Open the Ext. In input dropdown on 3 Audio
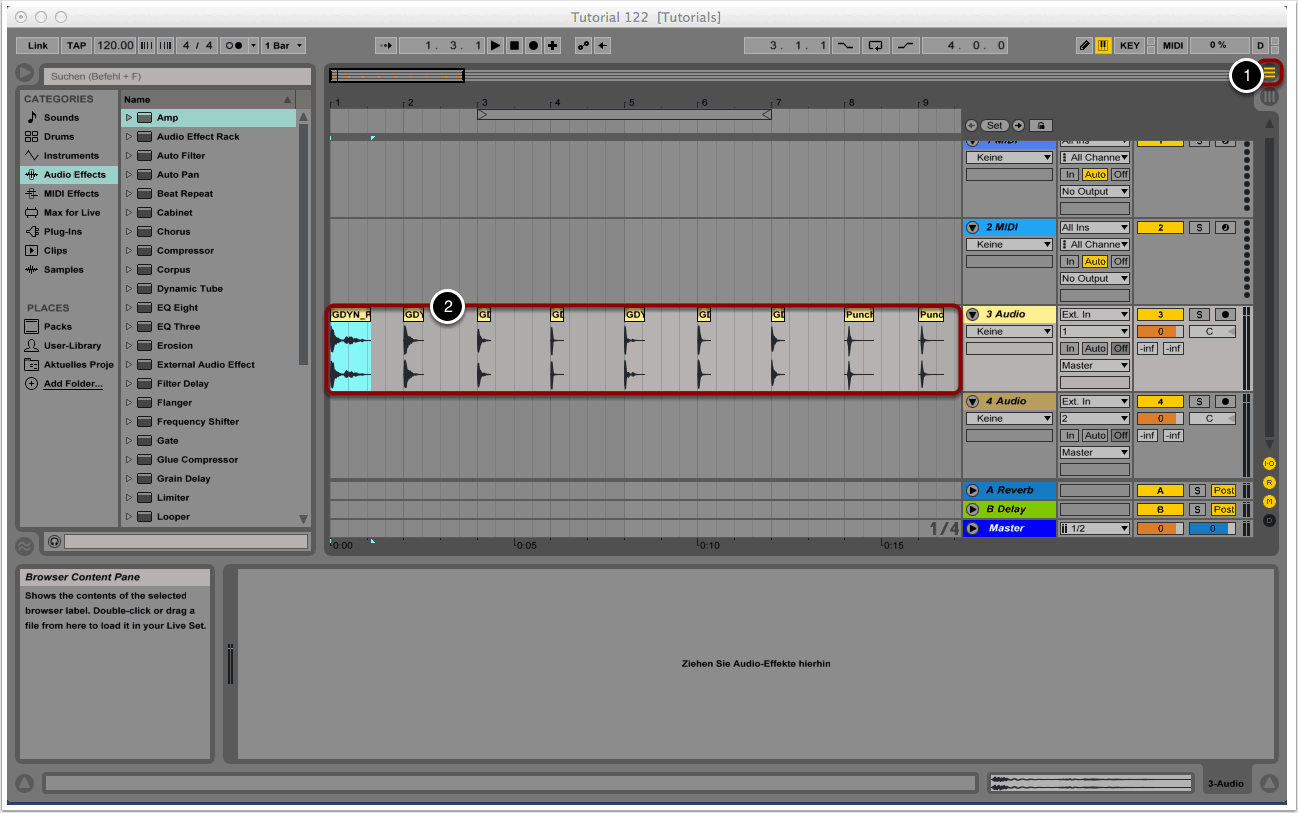The image size is (1298, 813). (x=1094, y=315)
